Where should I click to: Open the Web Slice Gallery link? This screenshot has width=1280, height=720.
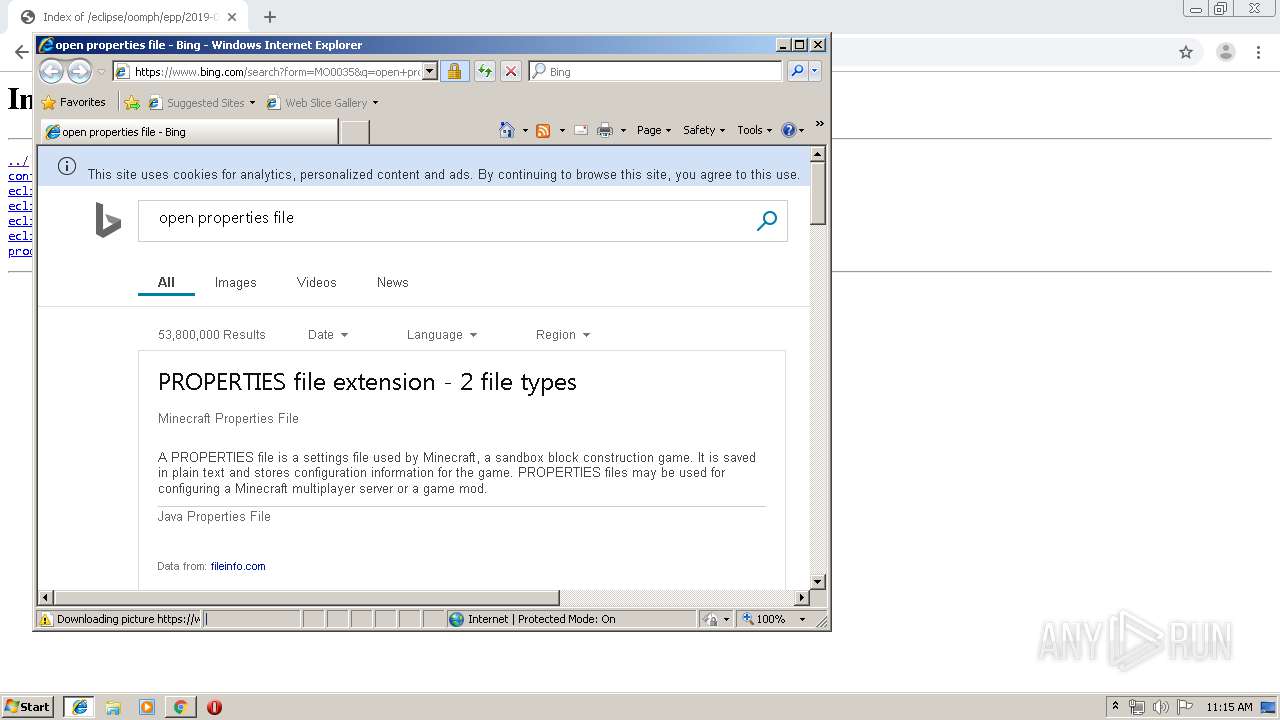317,102
